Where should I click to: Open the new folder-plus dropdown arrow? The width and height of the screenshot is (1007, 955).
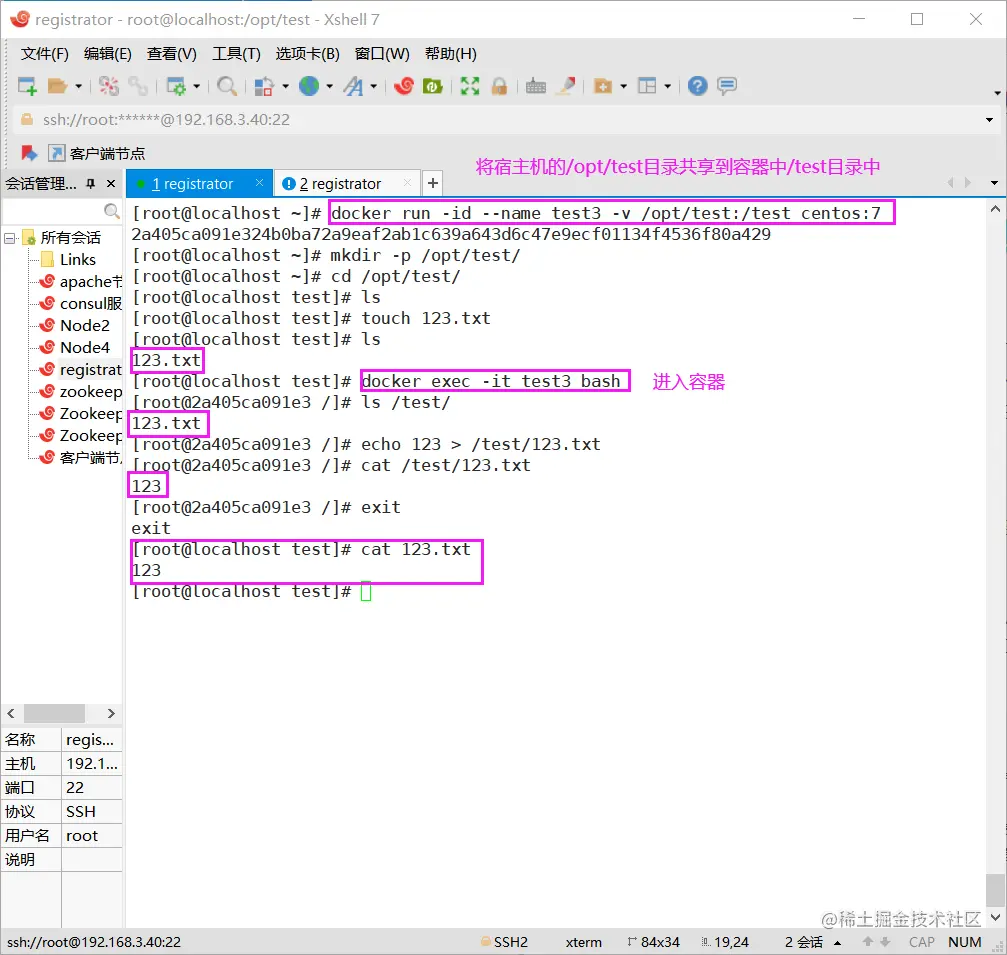[624, 85]
